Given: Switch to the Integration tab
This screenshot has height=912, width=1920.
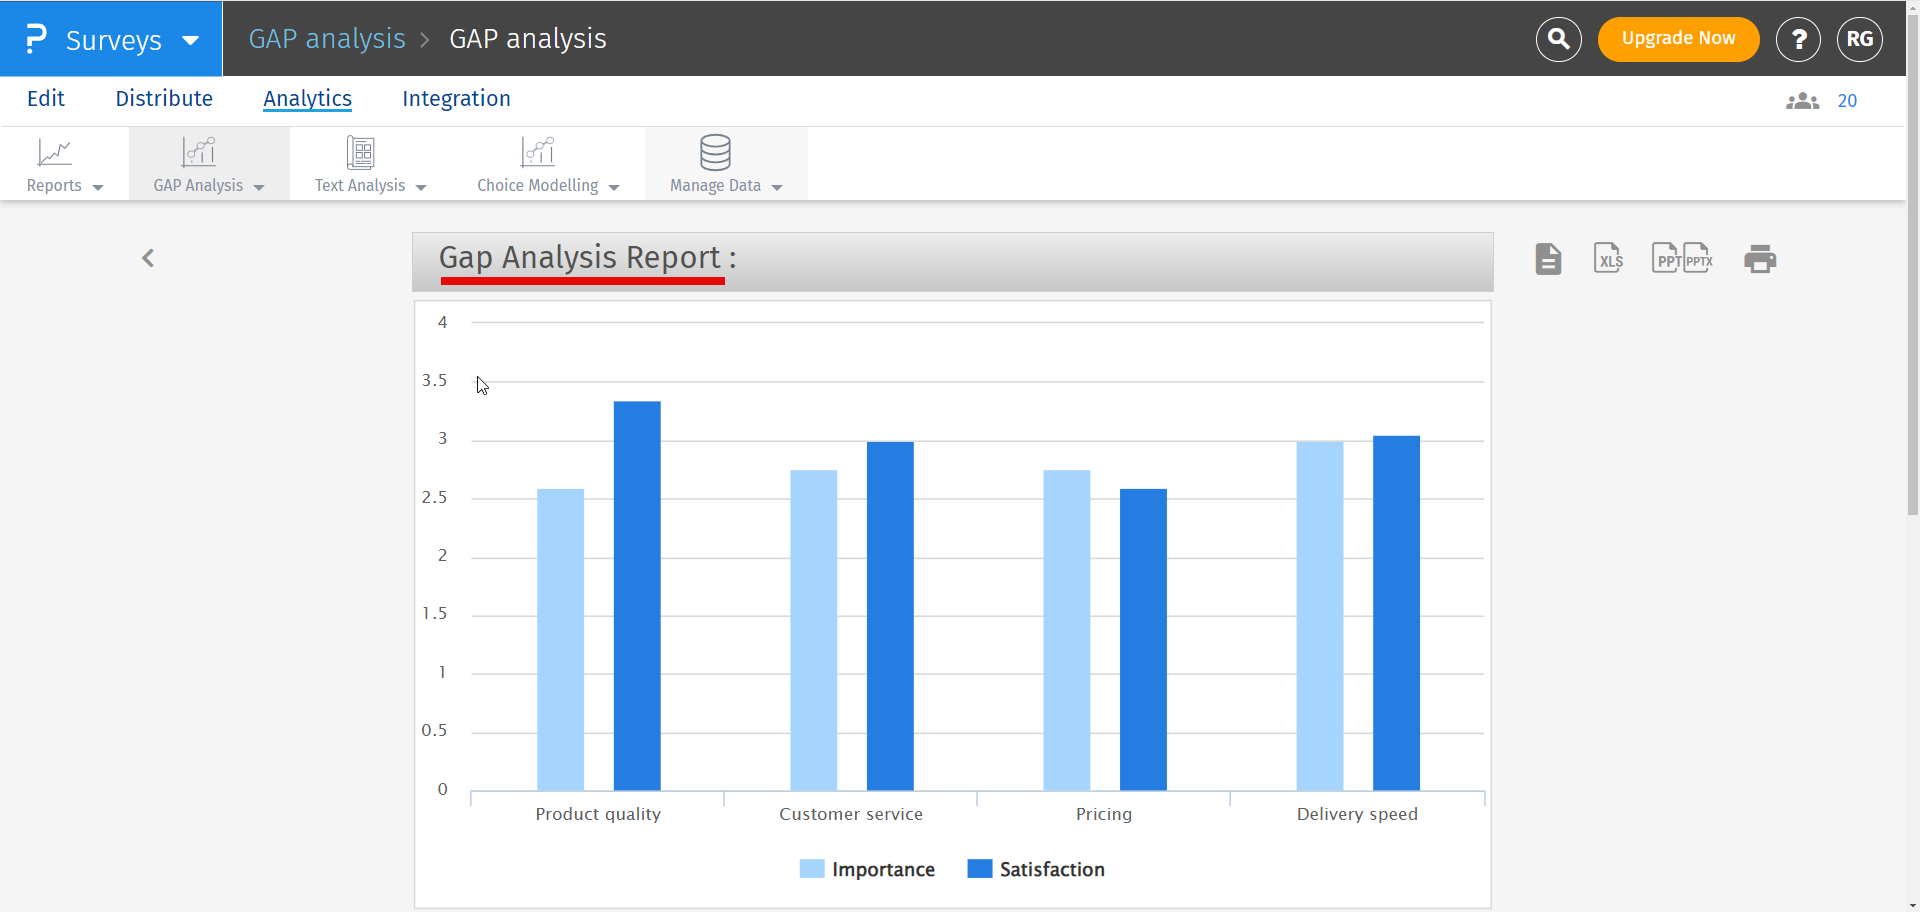Looking at the screenshot, I should point(456,99).
